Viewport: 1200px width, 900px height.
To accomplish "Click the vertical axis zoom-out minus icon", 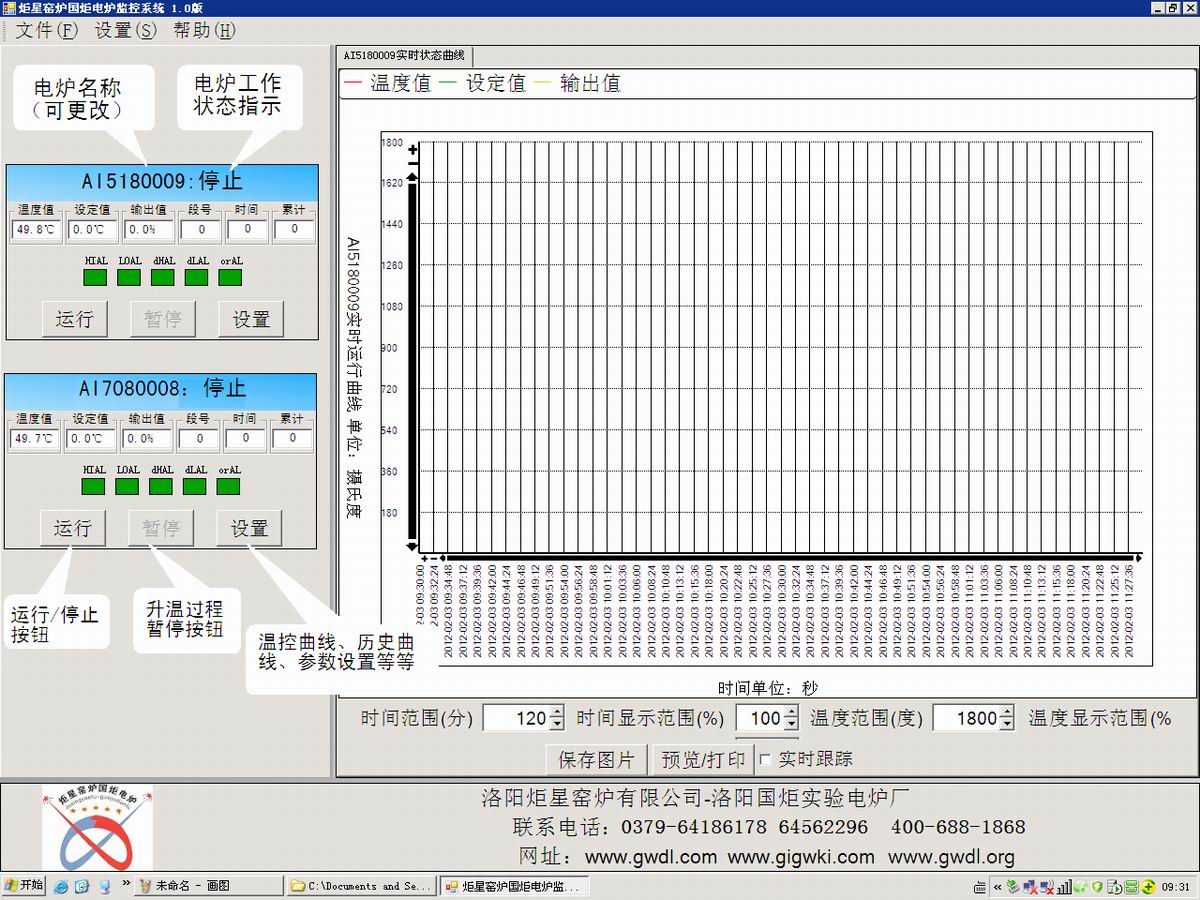I will (413, 163).
